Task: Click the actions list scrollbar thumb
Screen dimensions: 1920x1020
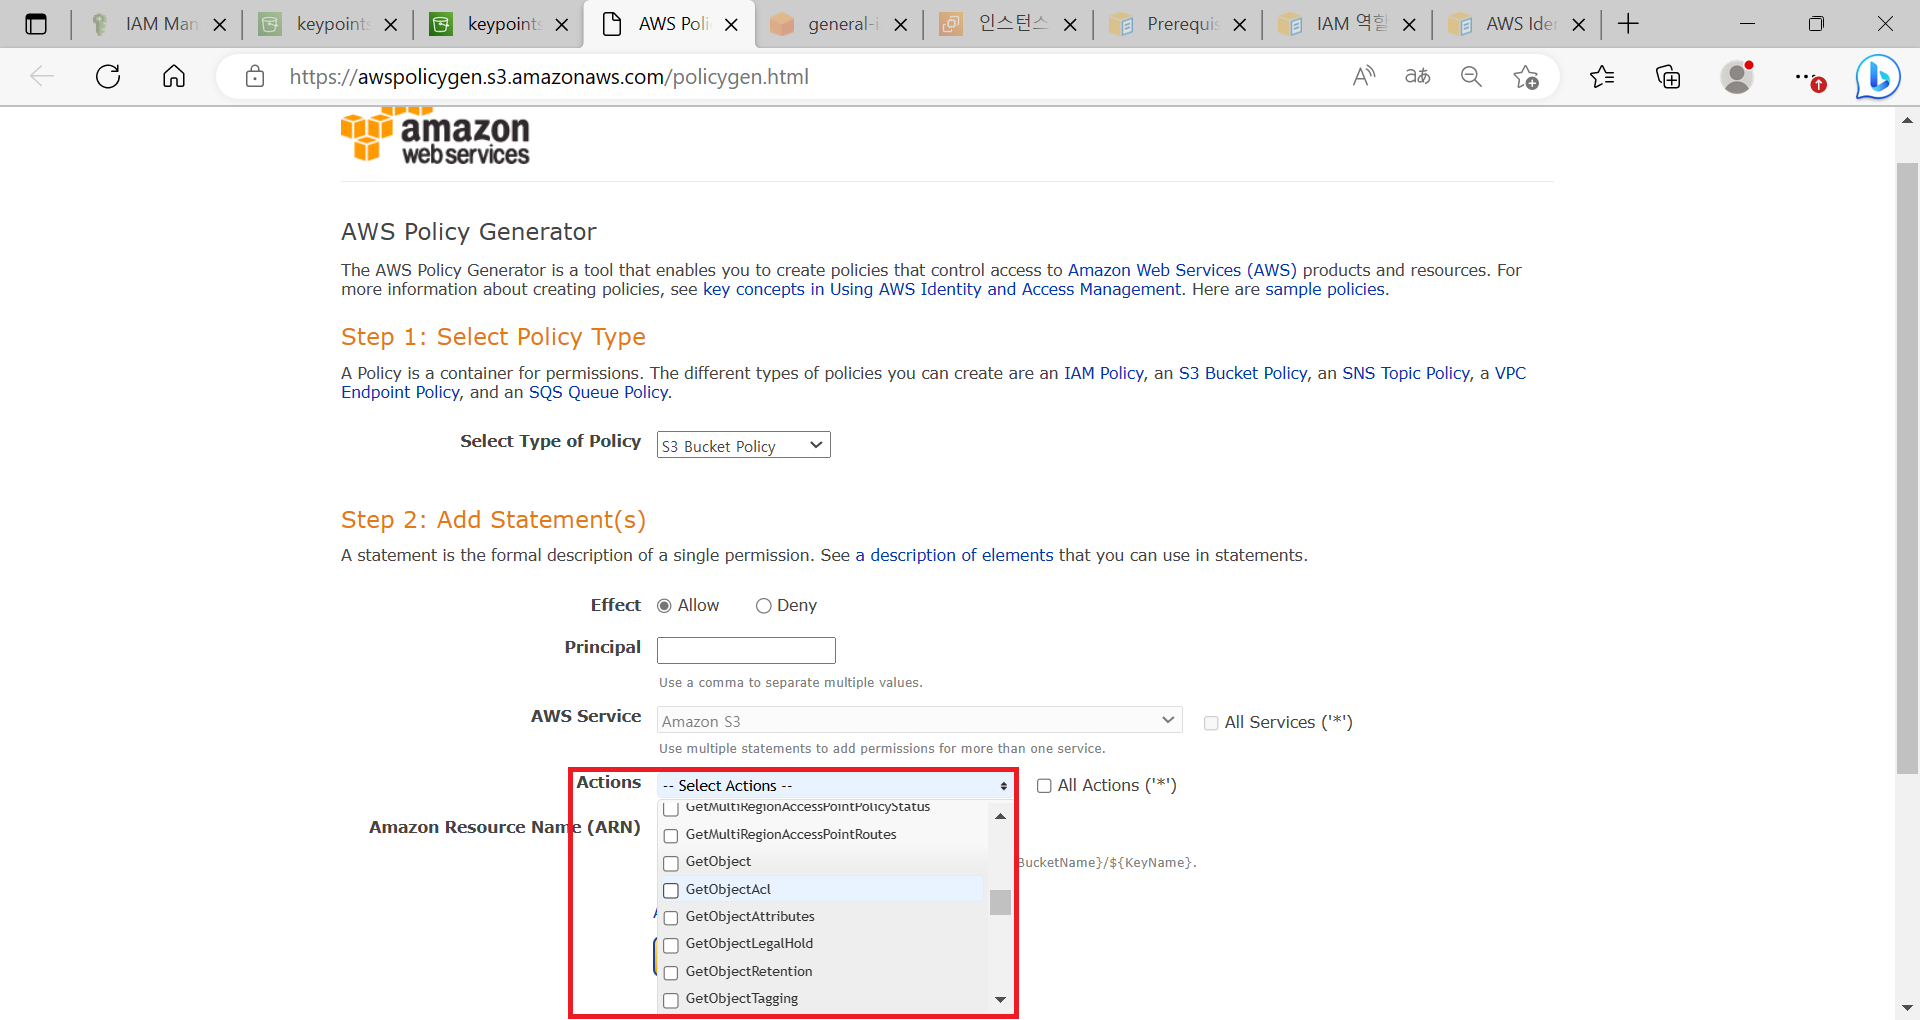Action: coord(1000,902)
